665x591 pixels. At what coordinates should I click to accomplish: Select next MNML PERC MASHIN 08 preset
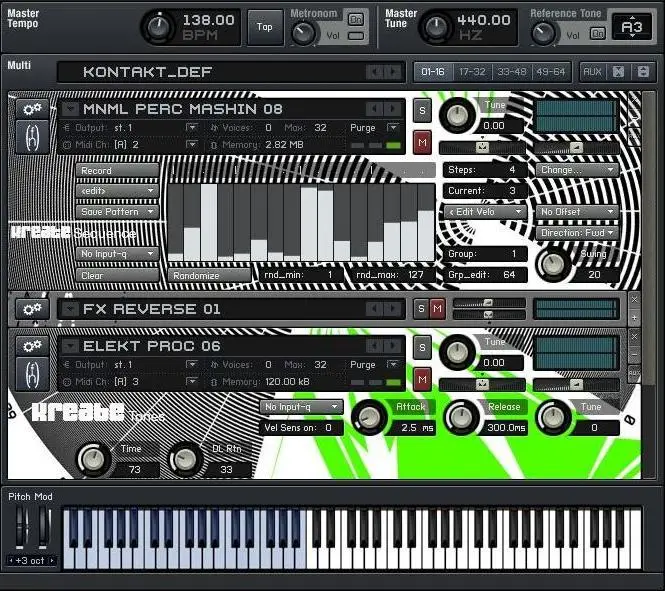click(x=393, y=109)
